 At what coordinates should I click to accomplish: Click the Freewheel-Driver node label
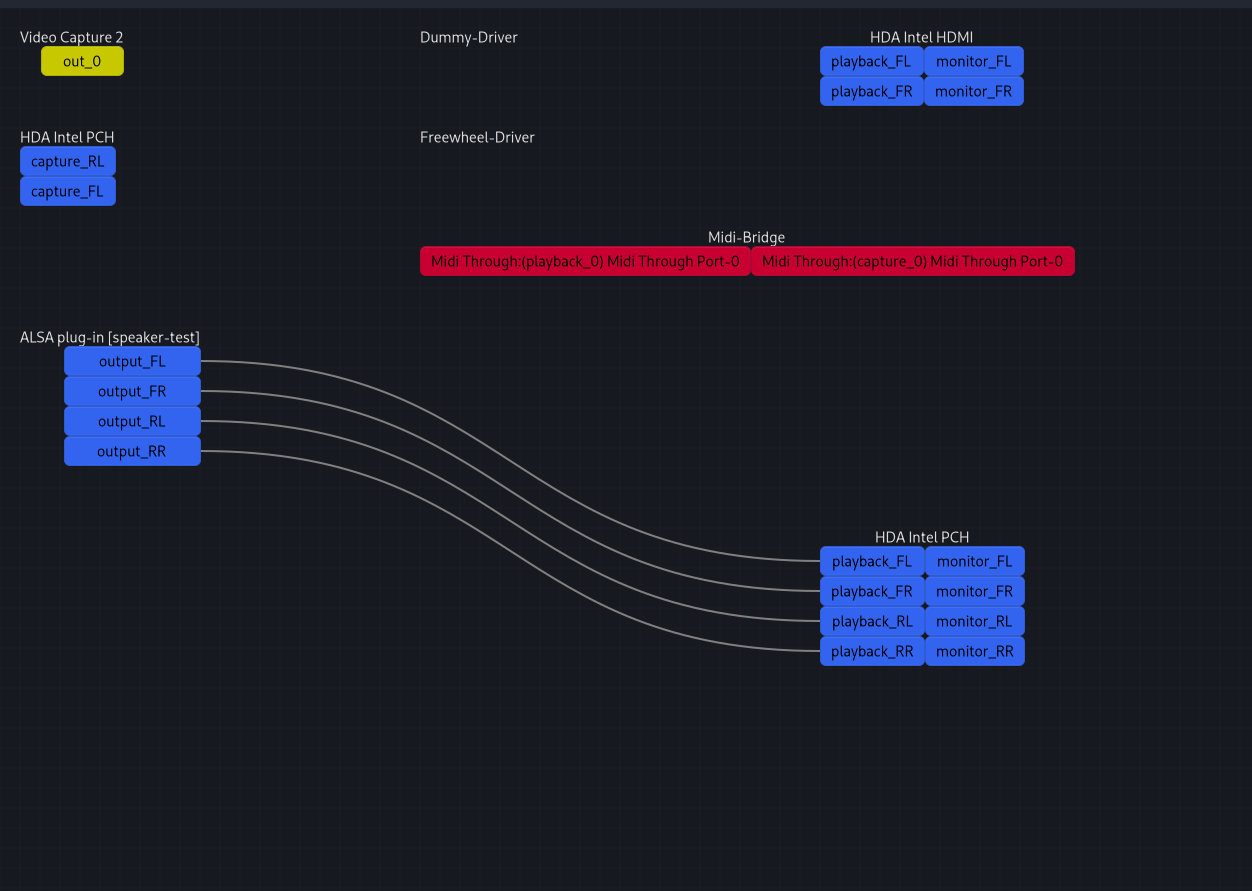[478, 137]
